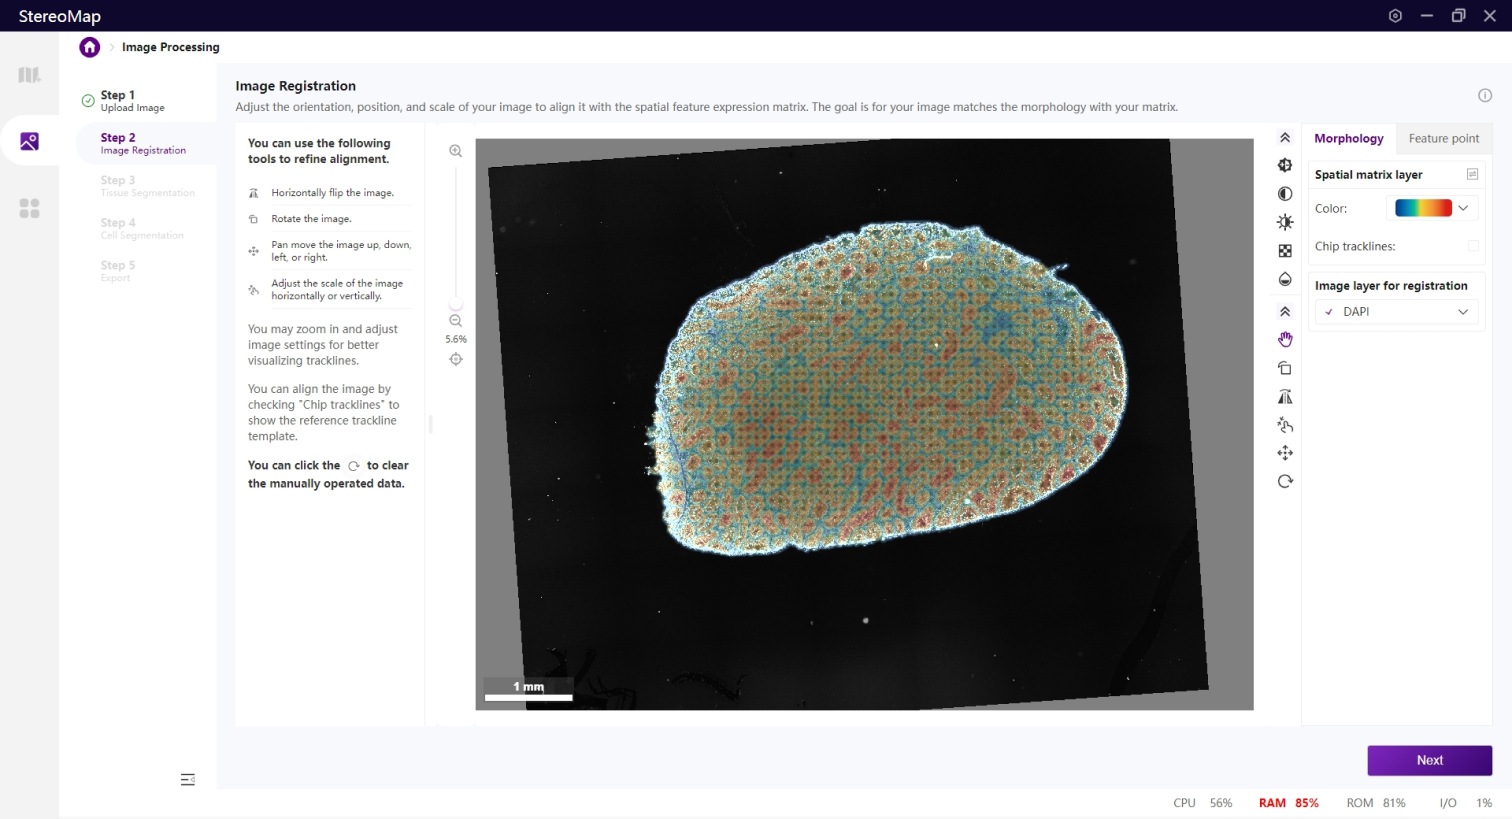Click the home icon in breadcrumb
Screen dimensions: 1512x819
90,47
